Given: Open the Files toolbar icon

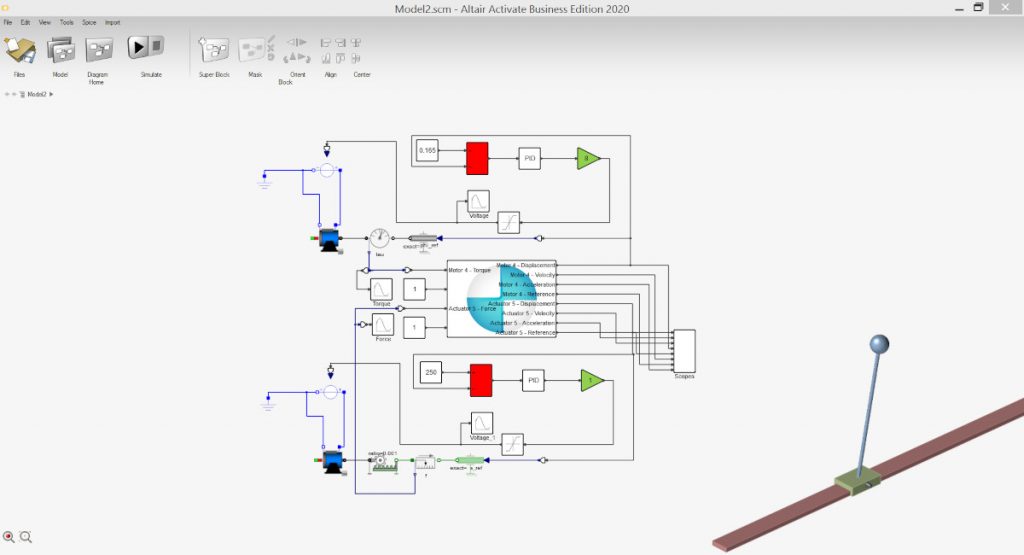Looking at the screenshot, I should 19,50.
